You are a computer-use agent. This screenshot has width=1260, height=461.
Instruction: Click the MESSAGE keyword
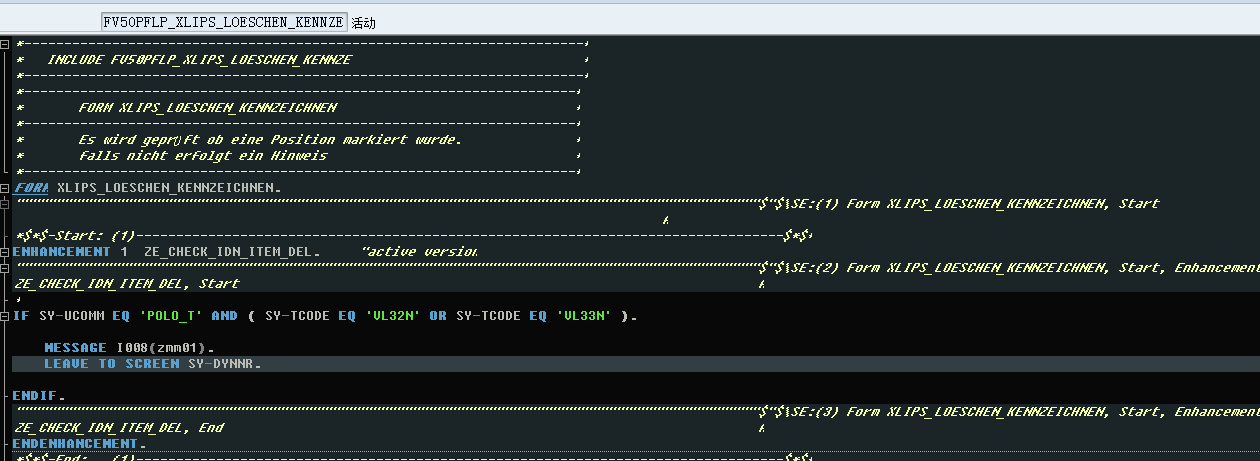[x=75, y=348]
